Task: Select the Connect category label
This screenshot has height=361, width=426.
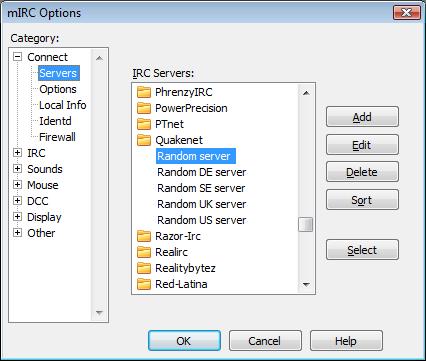Action: click(x=47, y=57)
